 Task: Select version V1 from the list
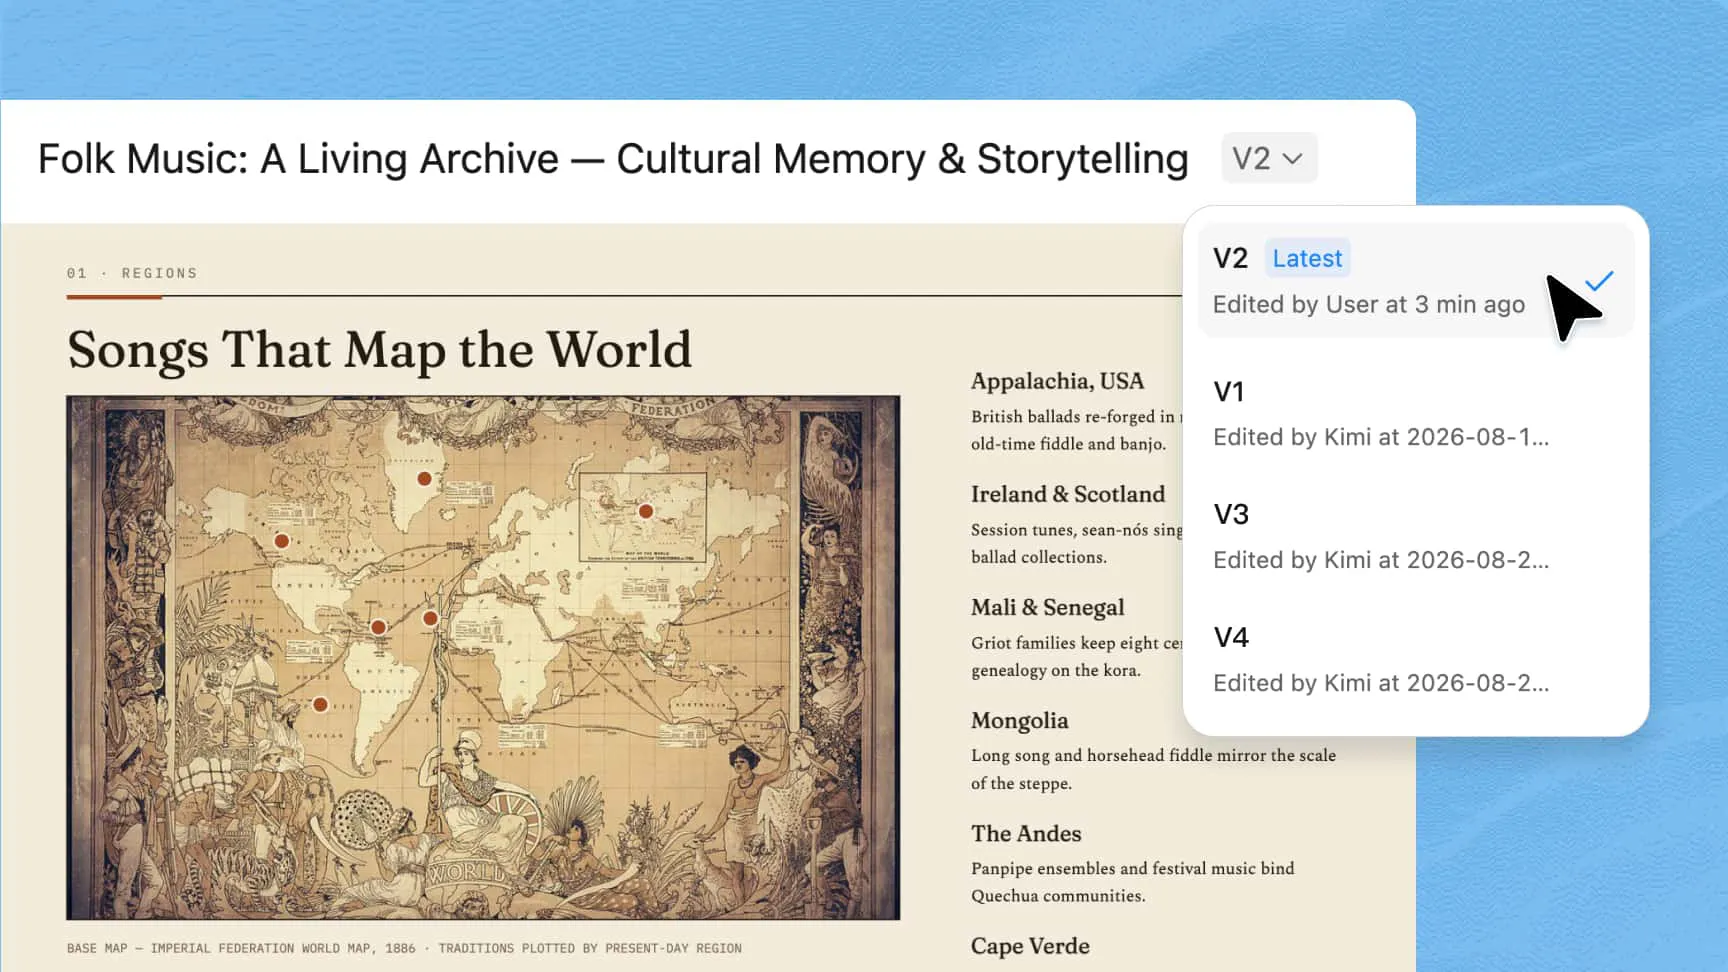1415,413
